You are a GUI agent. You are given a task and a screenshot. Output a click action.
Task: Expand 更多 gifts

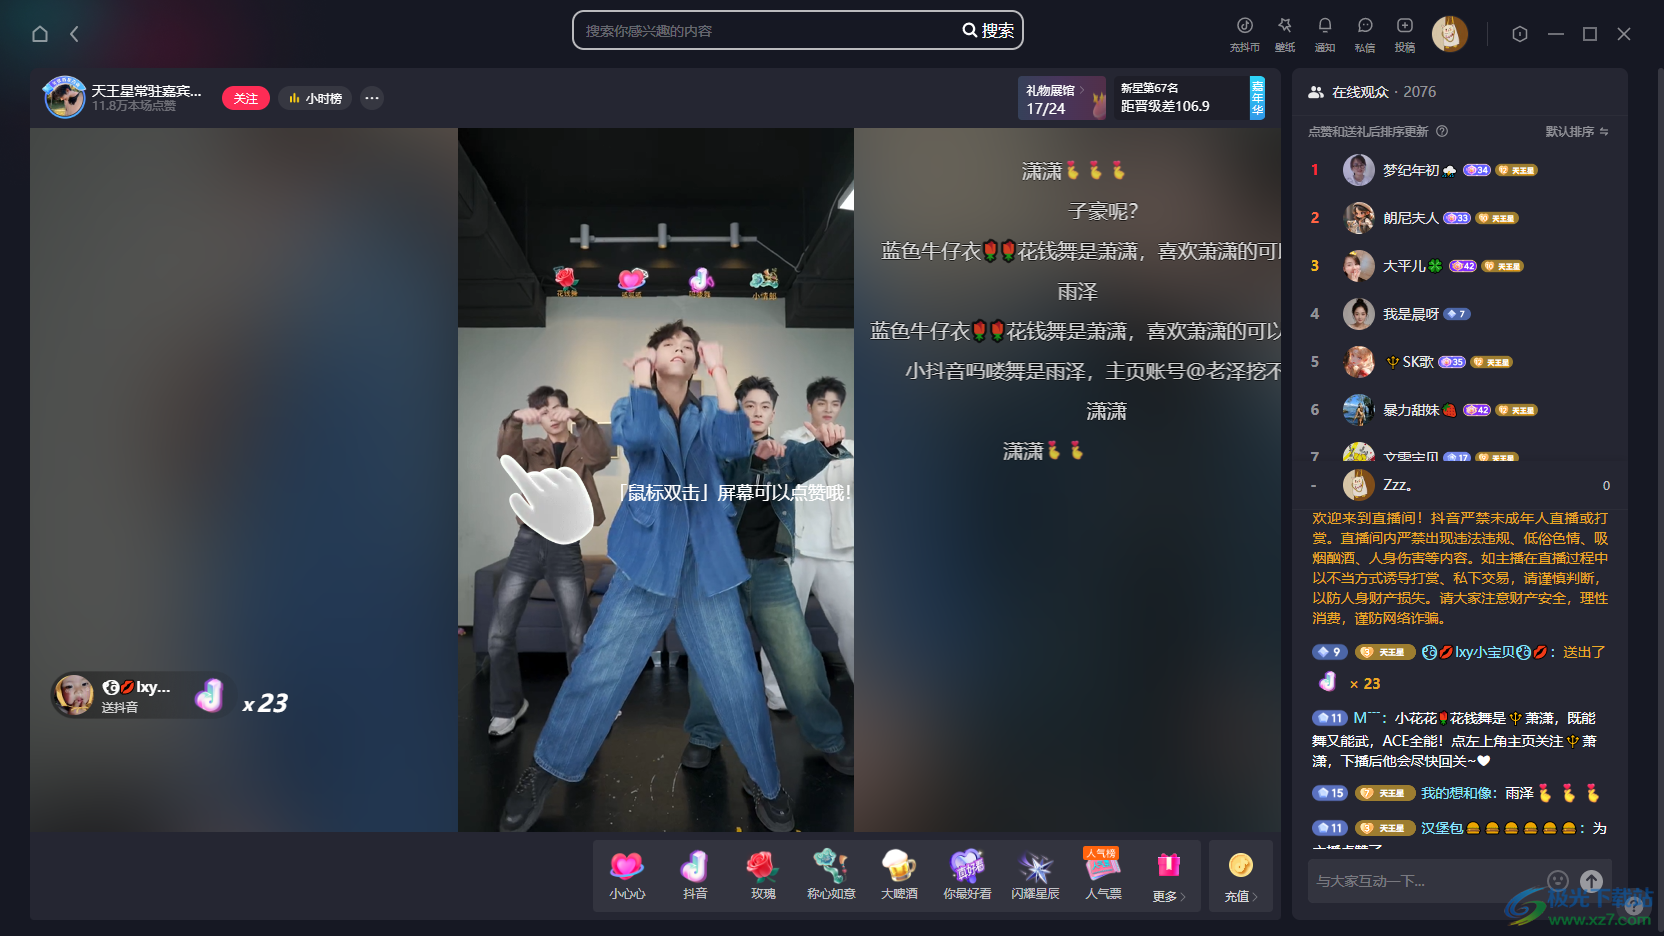point(1168,876)
